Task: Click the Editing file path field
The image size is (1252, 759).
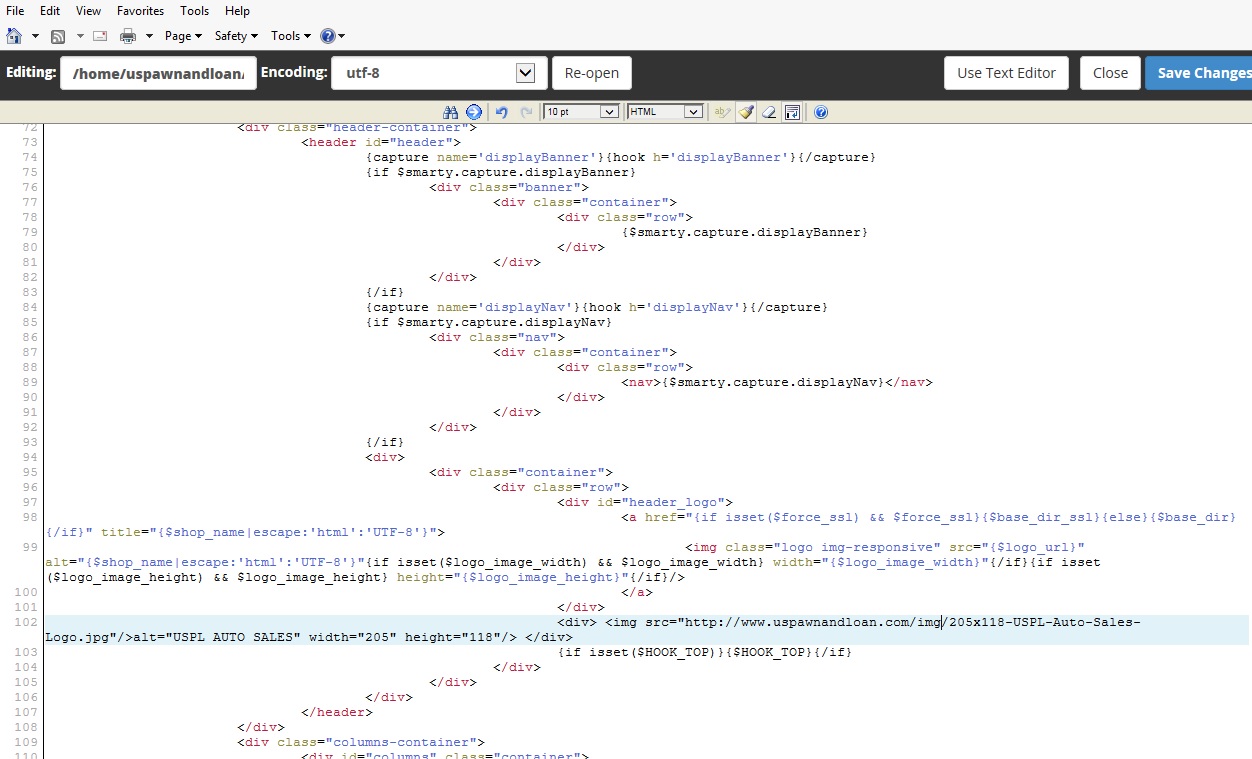Action: coord(158,73)
